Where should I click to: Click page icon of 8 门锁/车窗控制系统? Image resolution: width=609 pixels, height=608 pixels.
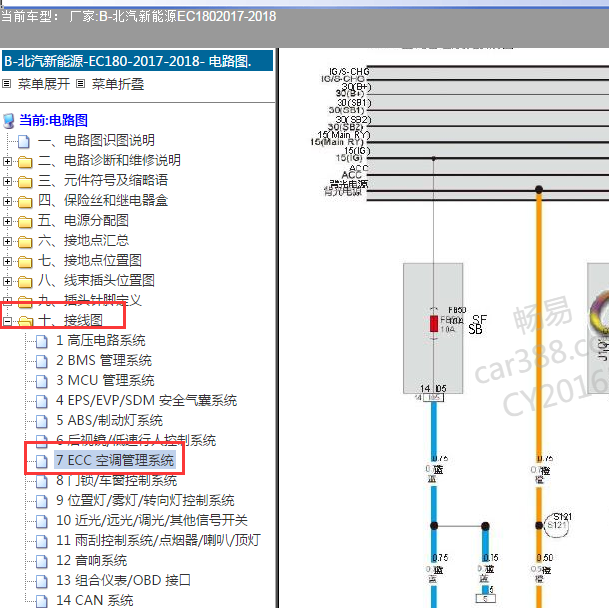pos(42,482)
